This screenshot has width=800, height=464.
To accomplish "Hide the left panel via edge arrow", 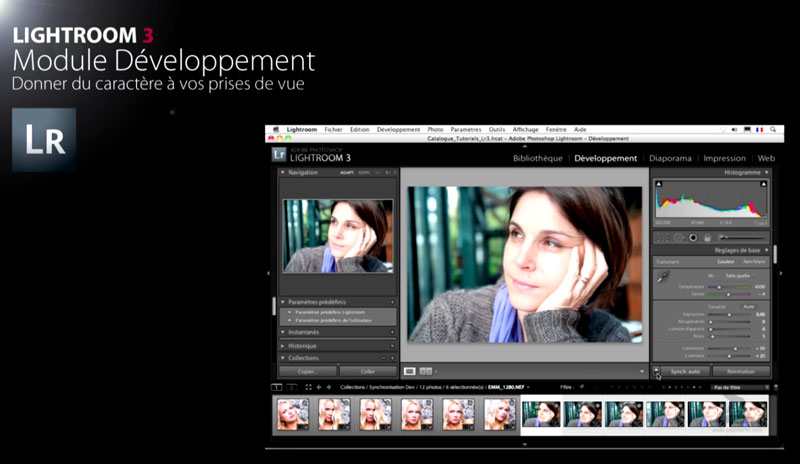I will pos(268,274).
